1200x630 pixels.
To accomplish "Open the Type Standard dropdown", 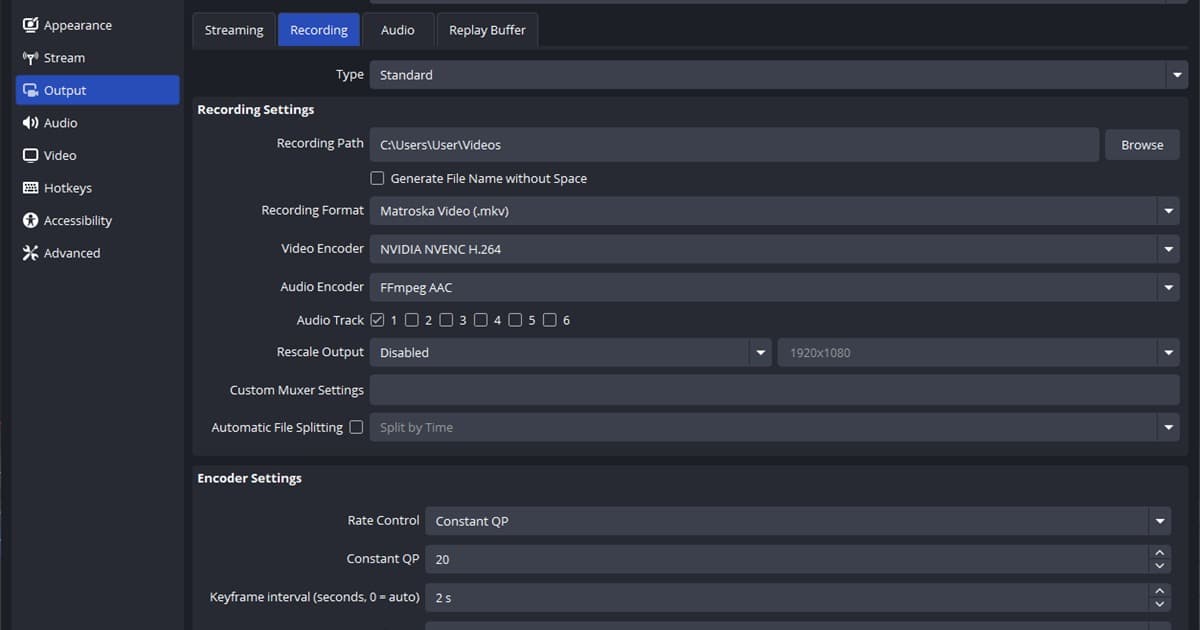I will point(779,75).
